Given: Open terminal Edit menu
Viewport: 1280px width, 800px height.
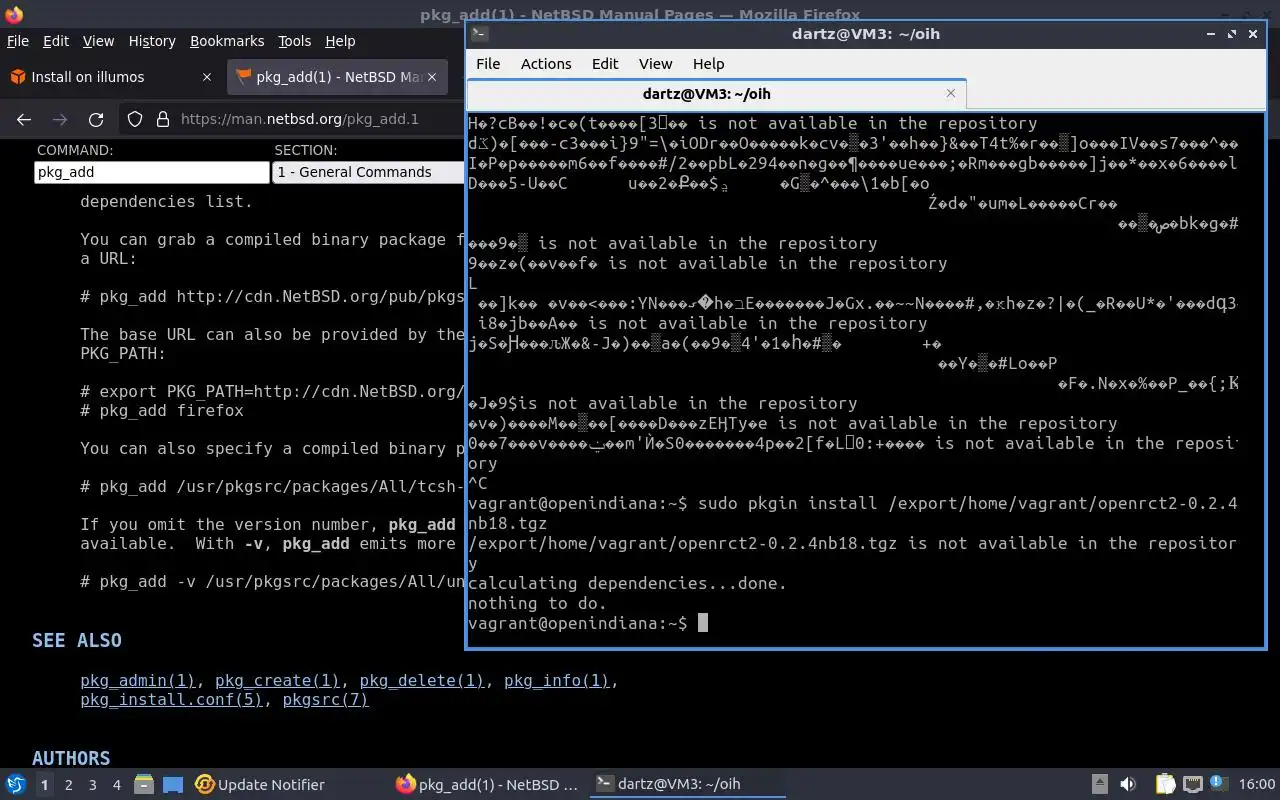Looking at the screenshot, I should pyautogui.click(x=605, y=63).
